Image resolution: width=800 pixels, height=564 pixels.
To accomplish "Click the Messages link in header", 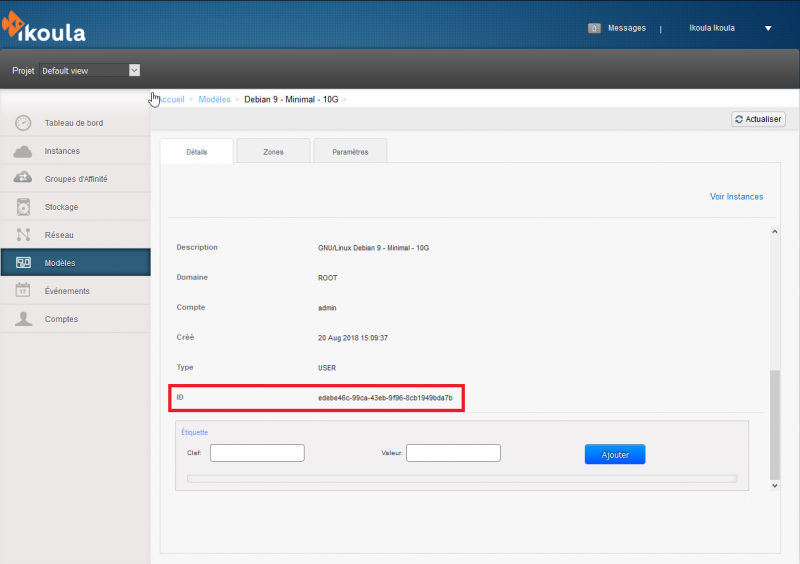I will coord(627,28).
